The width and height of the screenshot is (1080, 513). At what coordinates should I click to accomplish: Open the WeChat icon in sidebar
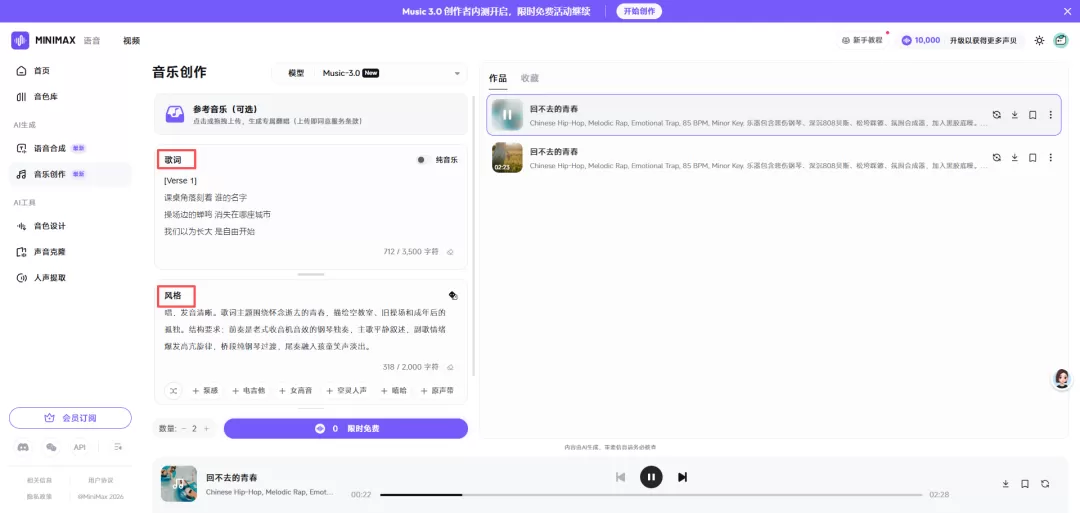coord(51,448)
